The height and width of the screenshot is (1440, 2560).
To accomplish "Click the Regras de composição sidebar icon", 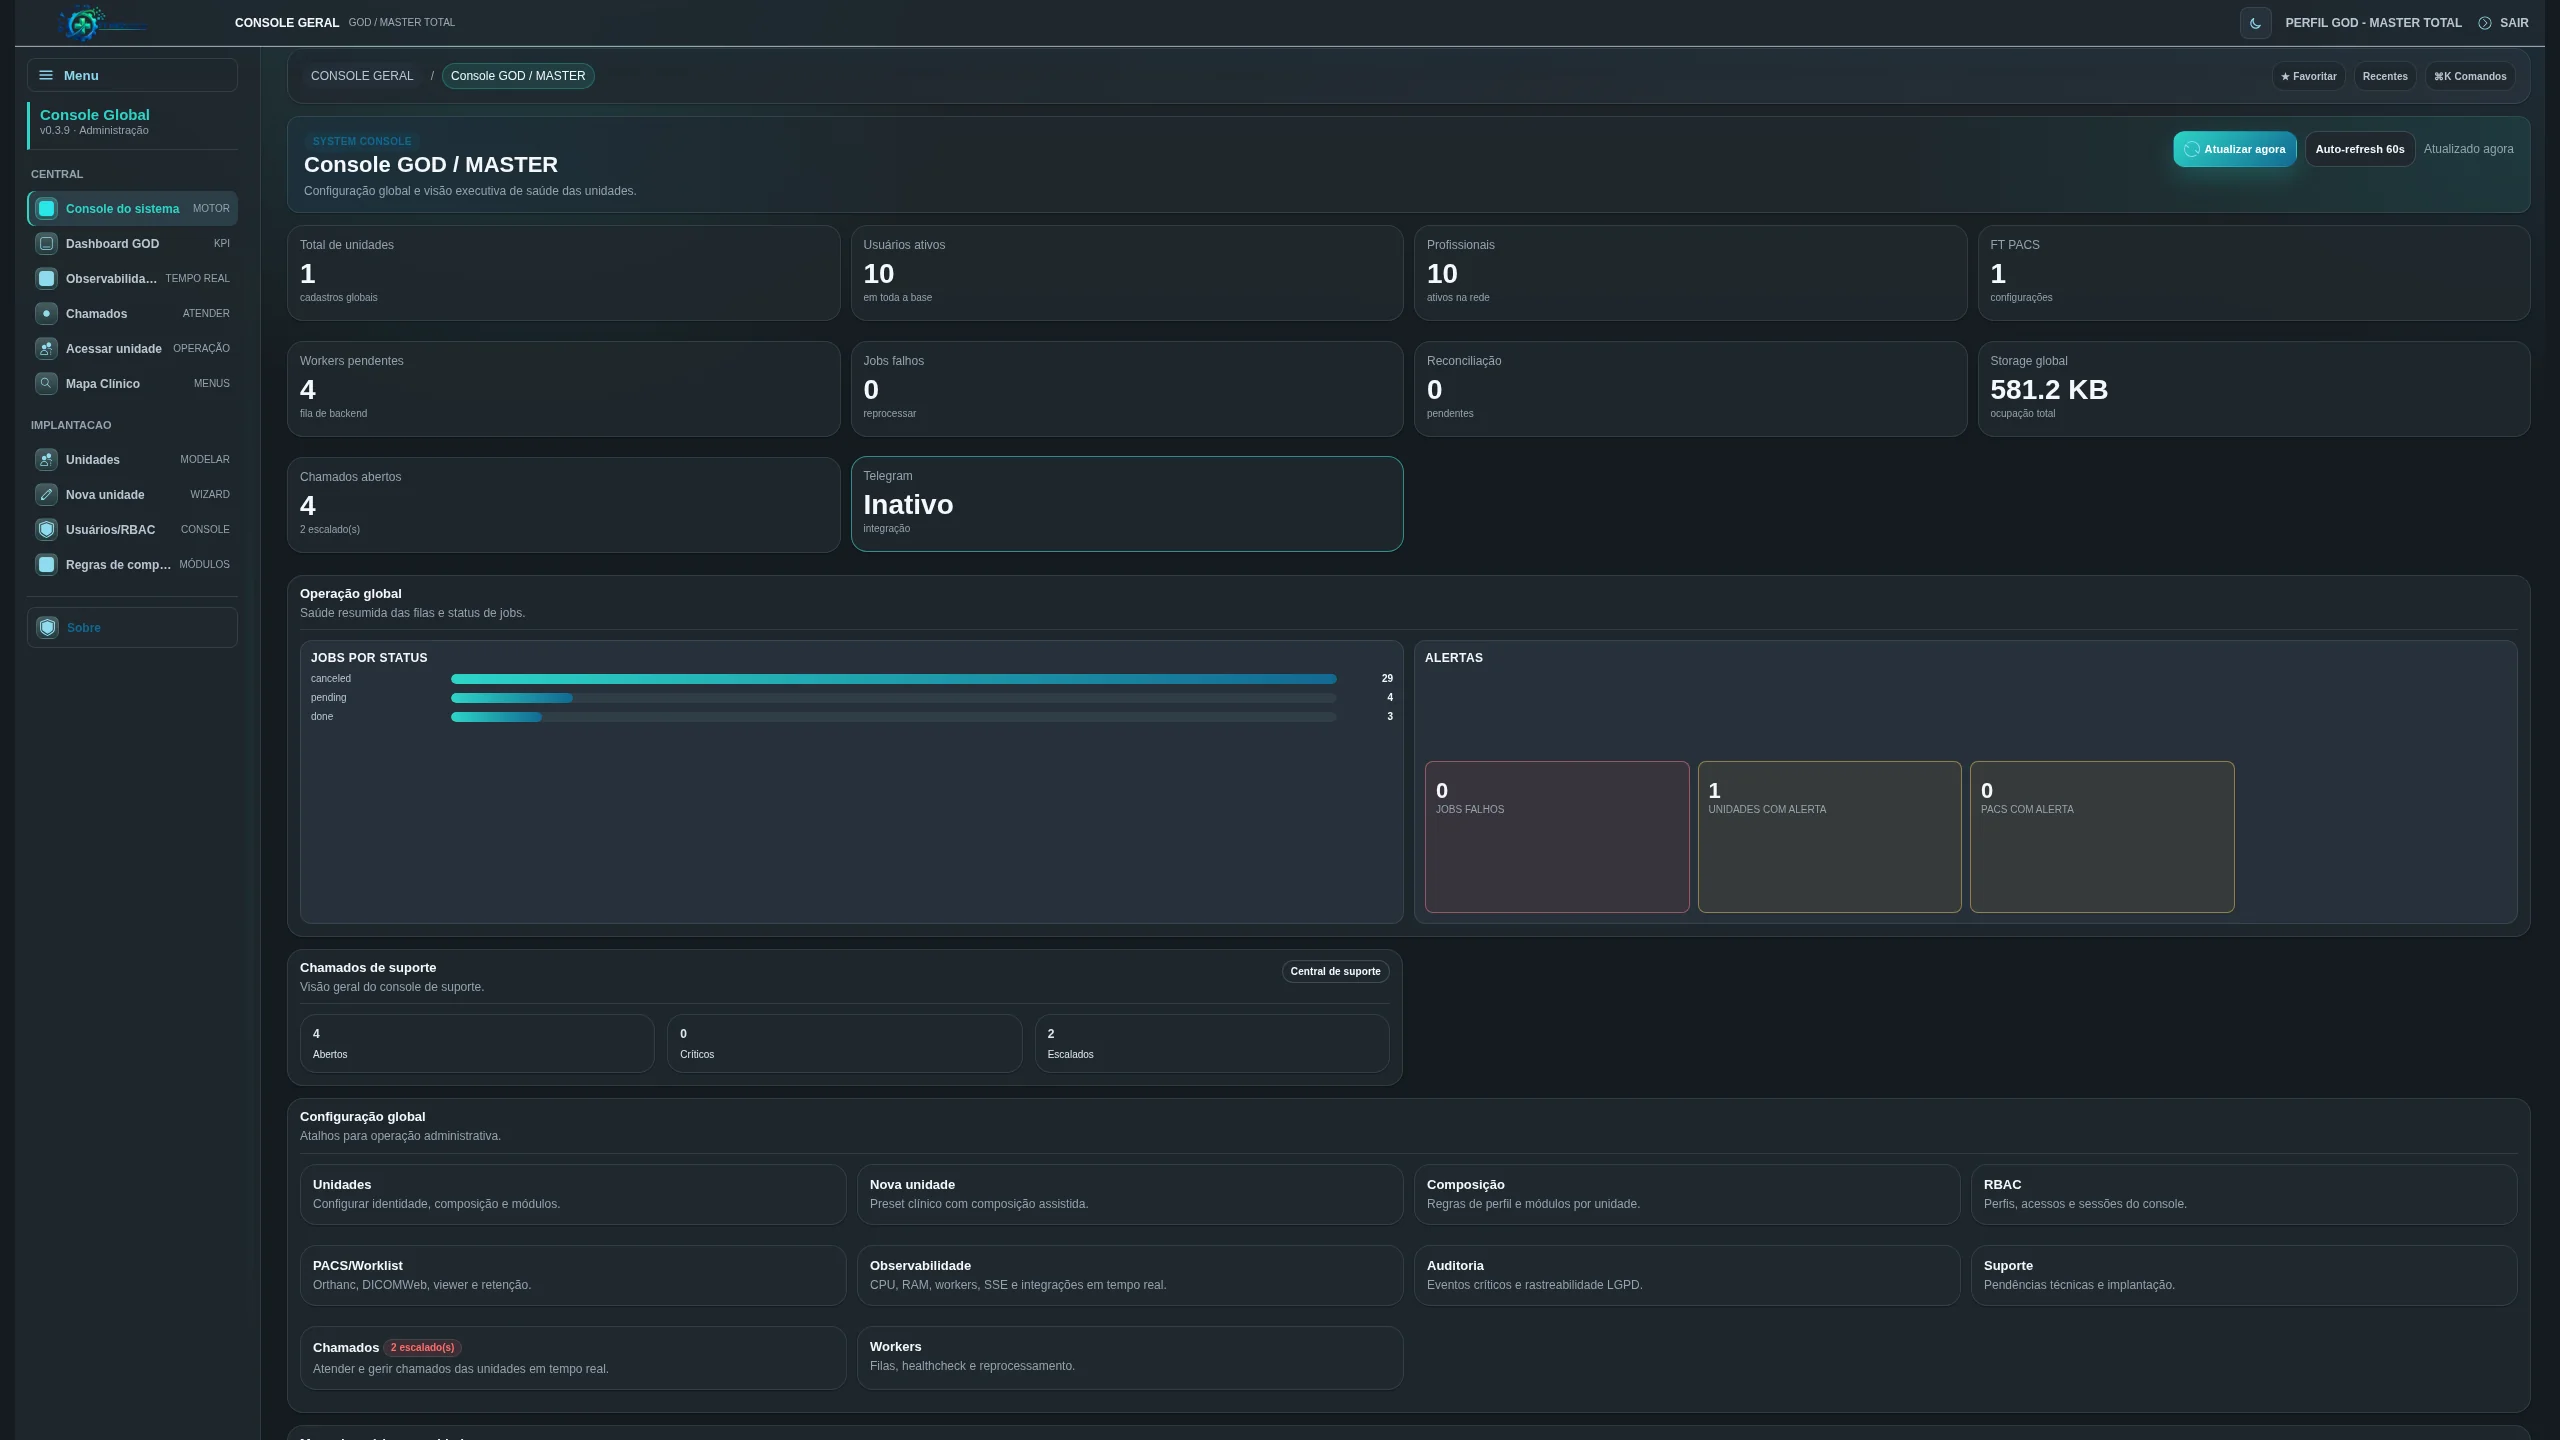I will pyautogui.click(x=46, y=565).
